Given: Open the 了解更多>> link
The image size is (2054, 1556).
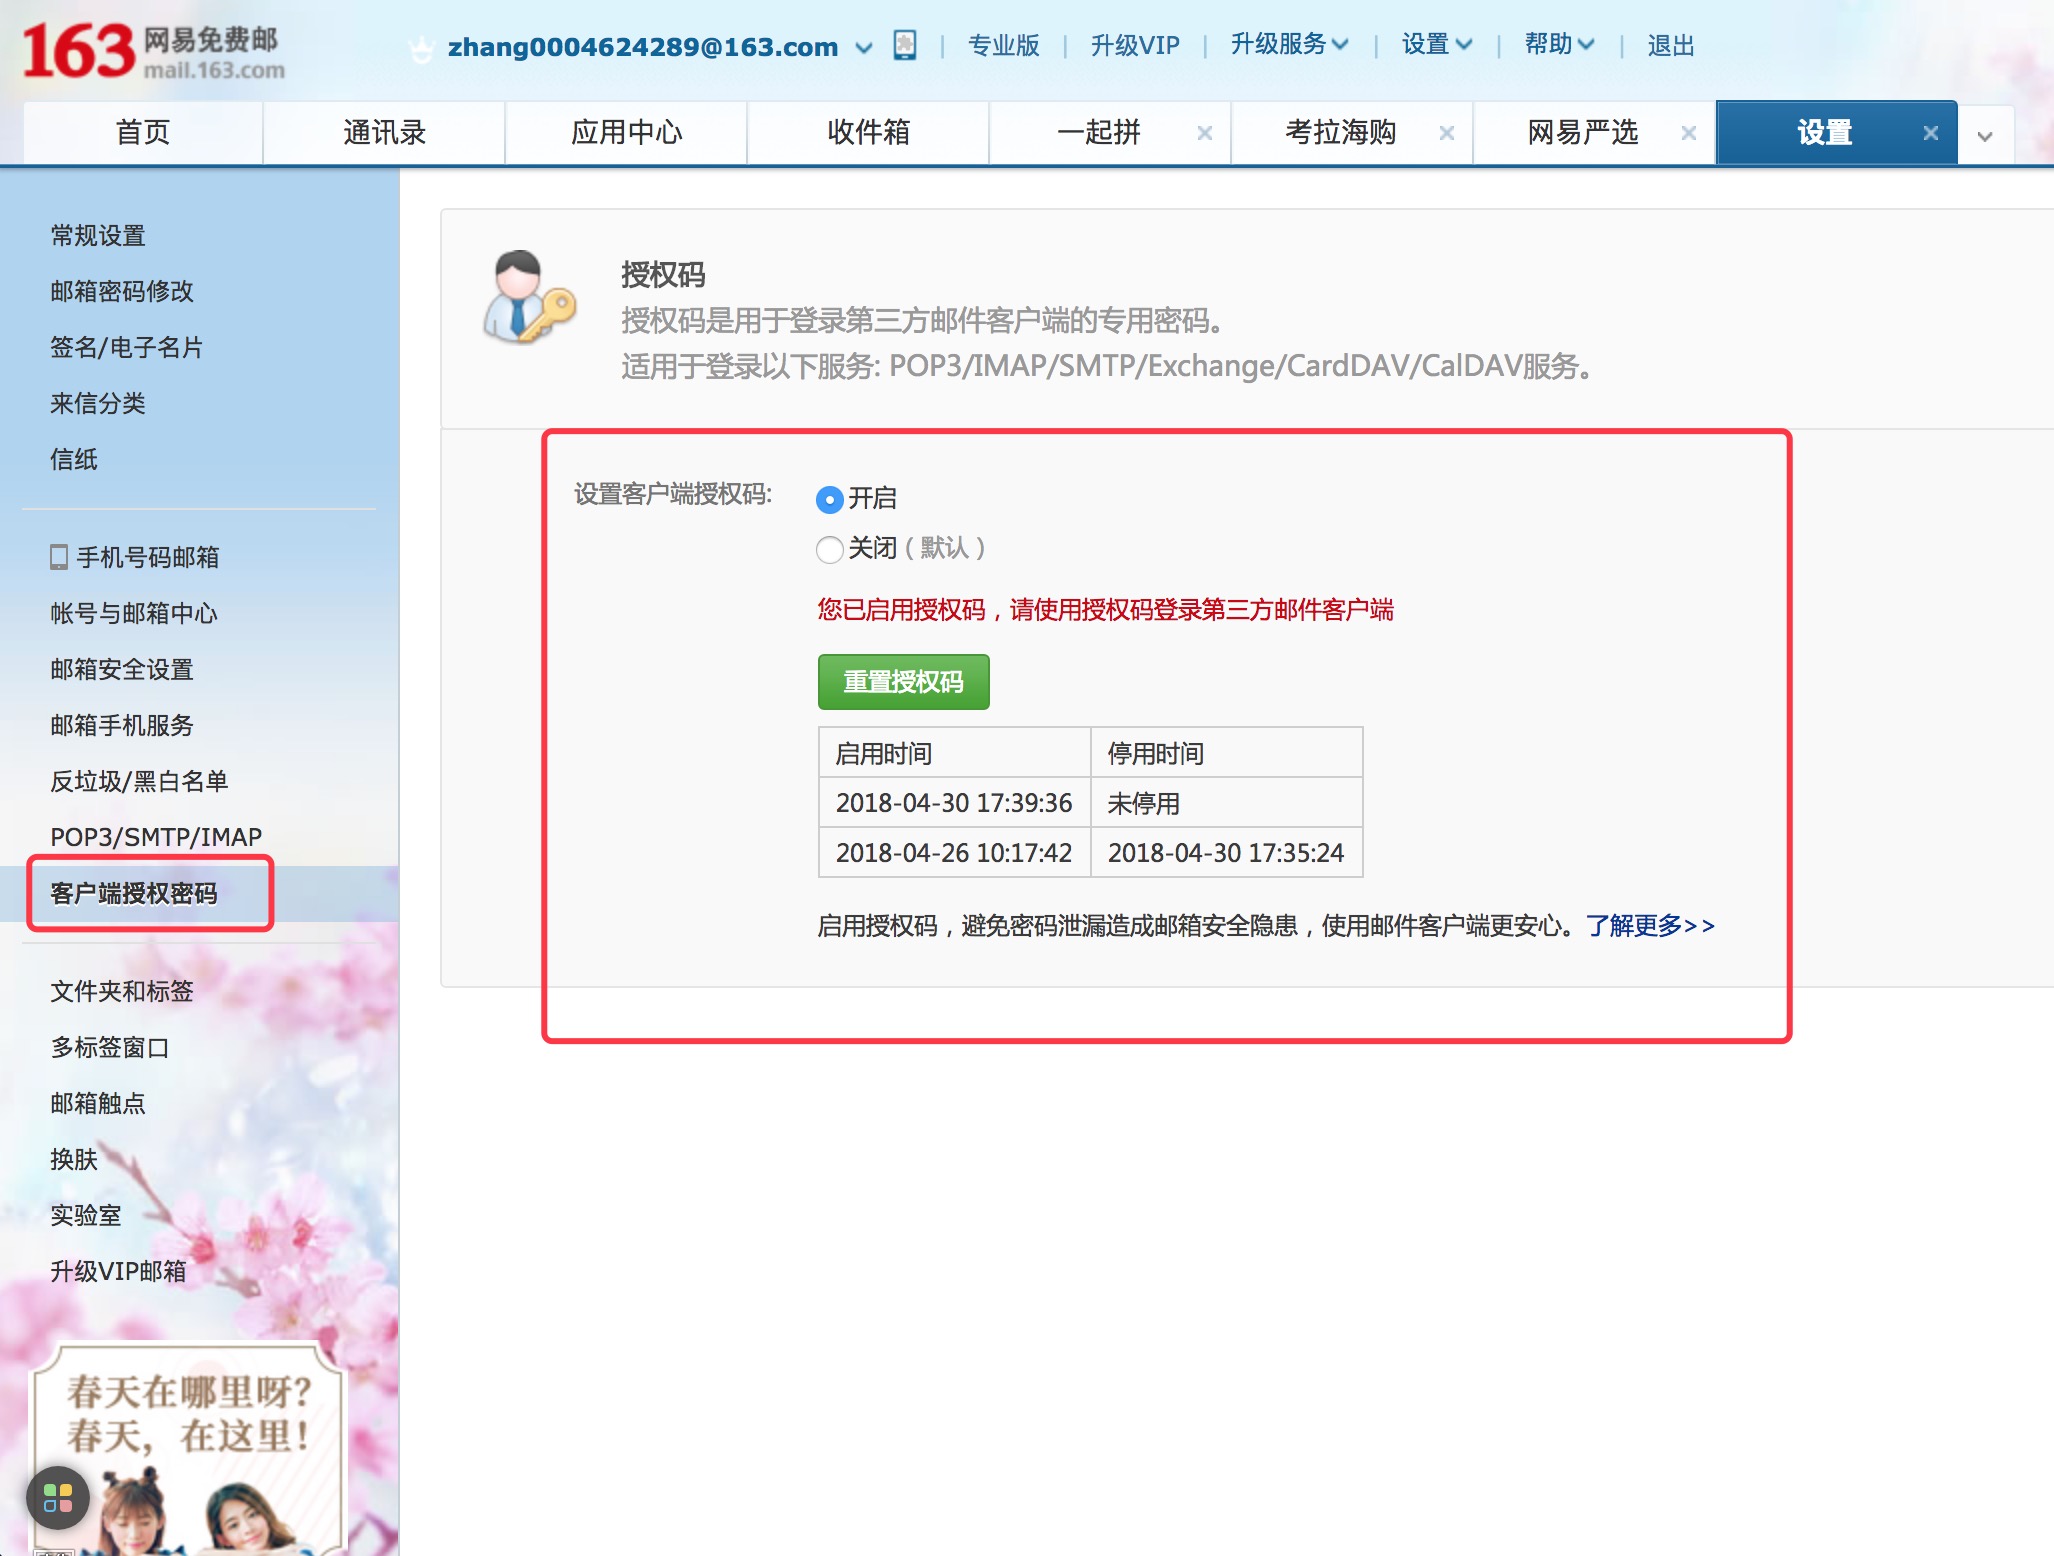Looking at the screenshot, I should [x=1650, y=925].
